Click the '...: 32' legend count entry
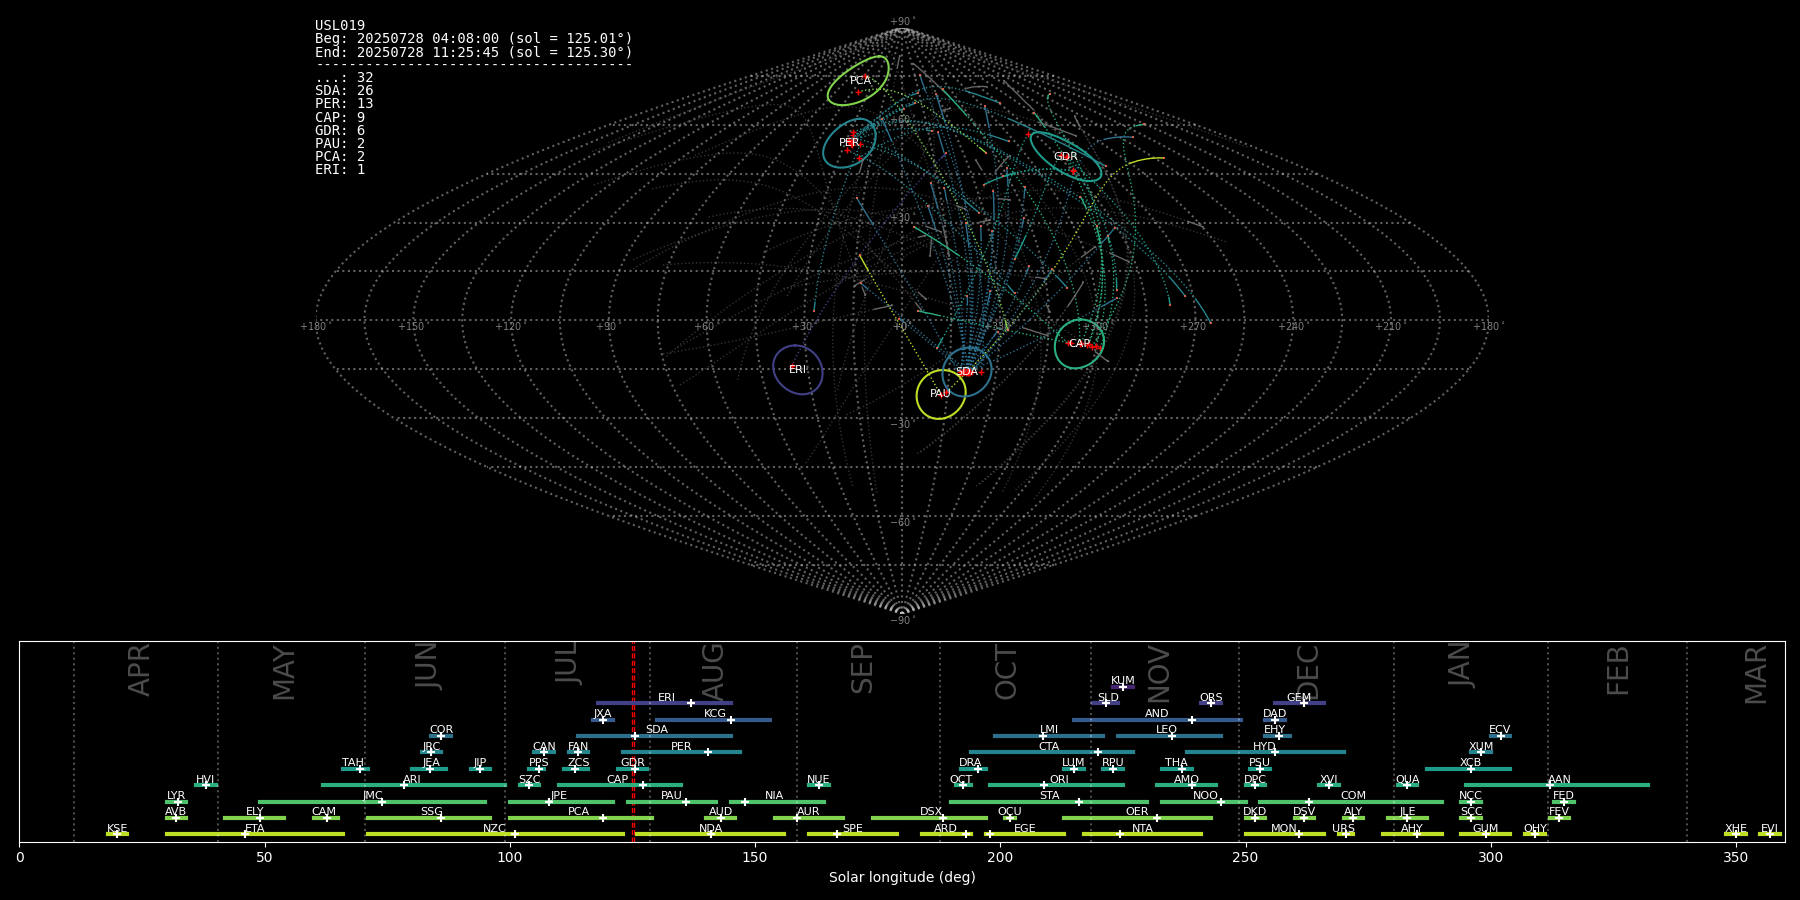Image resolution: width=1800 pixels, height=900 pixels. [344, 78]
